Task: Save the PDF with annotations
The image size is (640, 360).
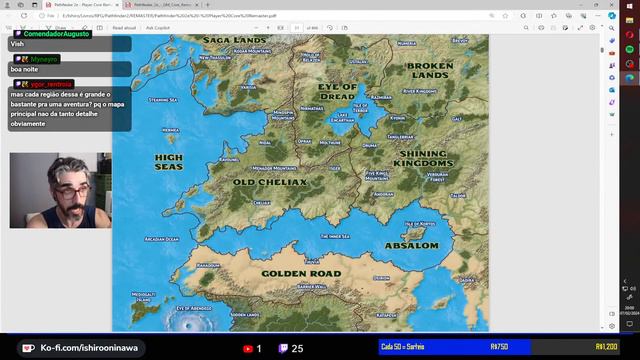Action: pos(553,28)
